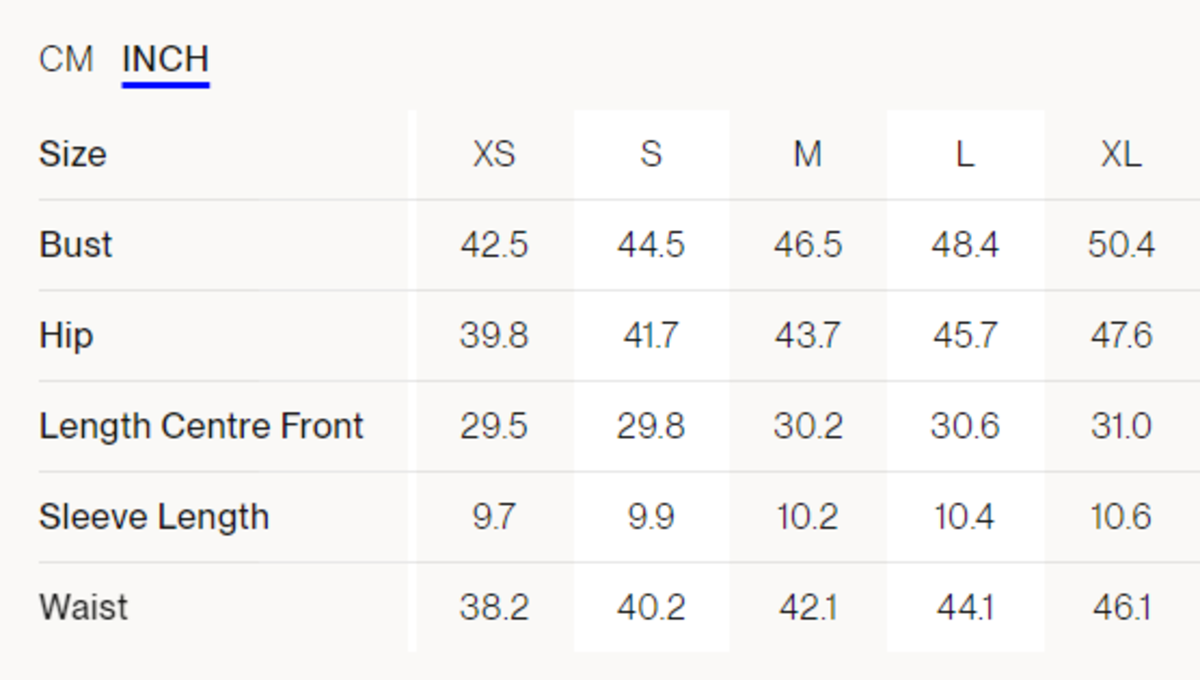Click the M size column header
This screenshot has height=680, width=1200.
[x=808, y=154]
